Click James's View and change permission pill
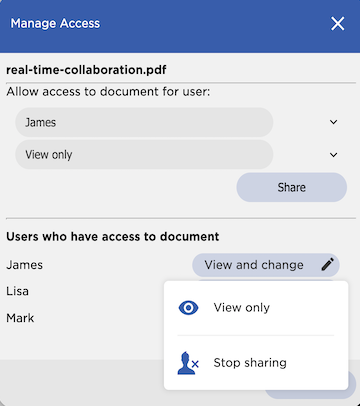 coord(266,265)
